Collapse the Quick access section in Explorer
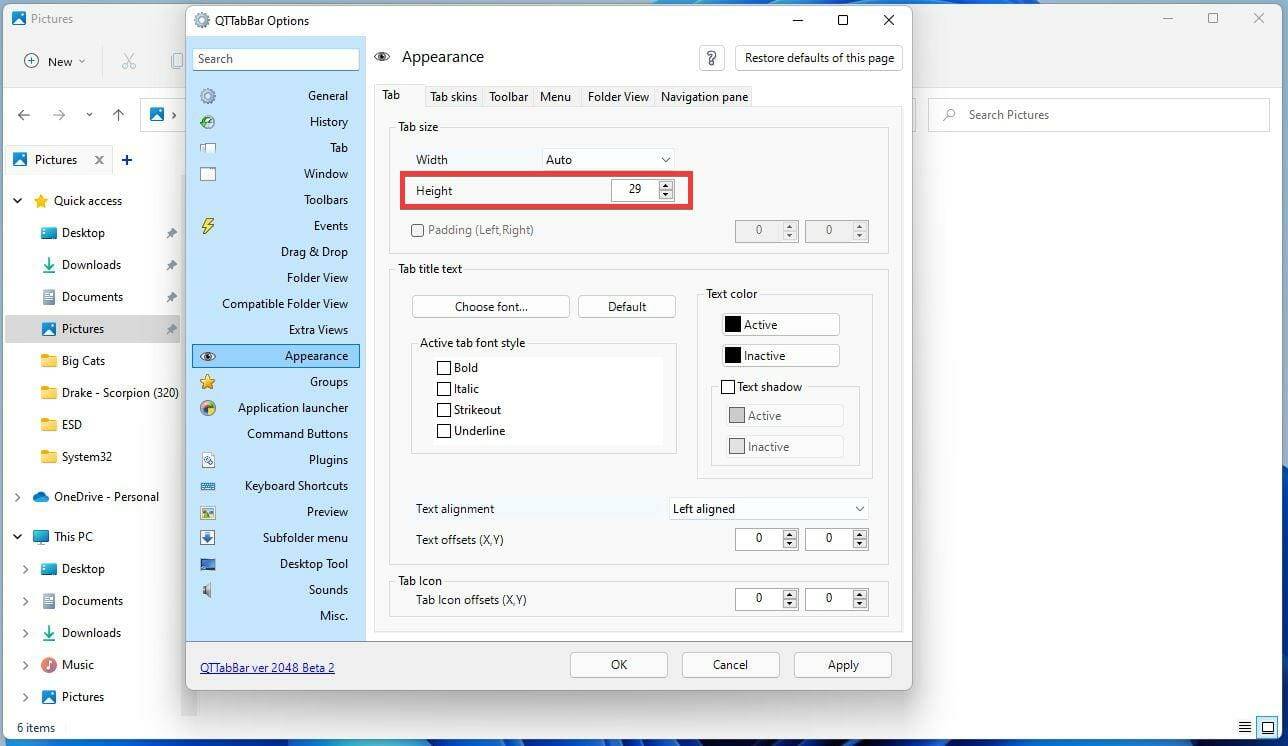 tap(17, 200)
